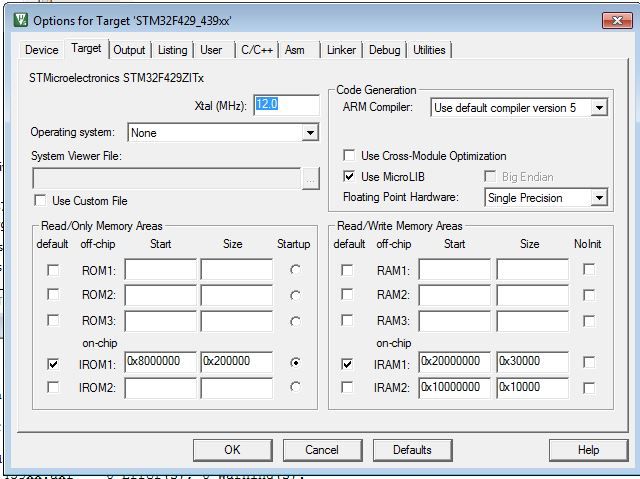Screen dimensions: 640x479
Task: Click the Help button
Action: coord(588,450)
